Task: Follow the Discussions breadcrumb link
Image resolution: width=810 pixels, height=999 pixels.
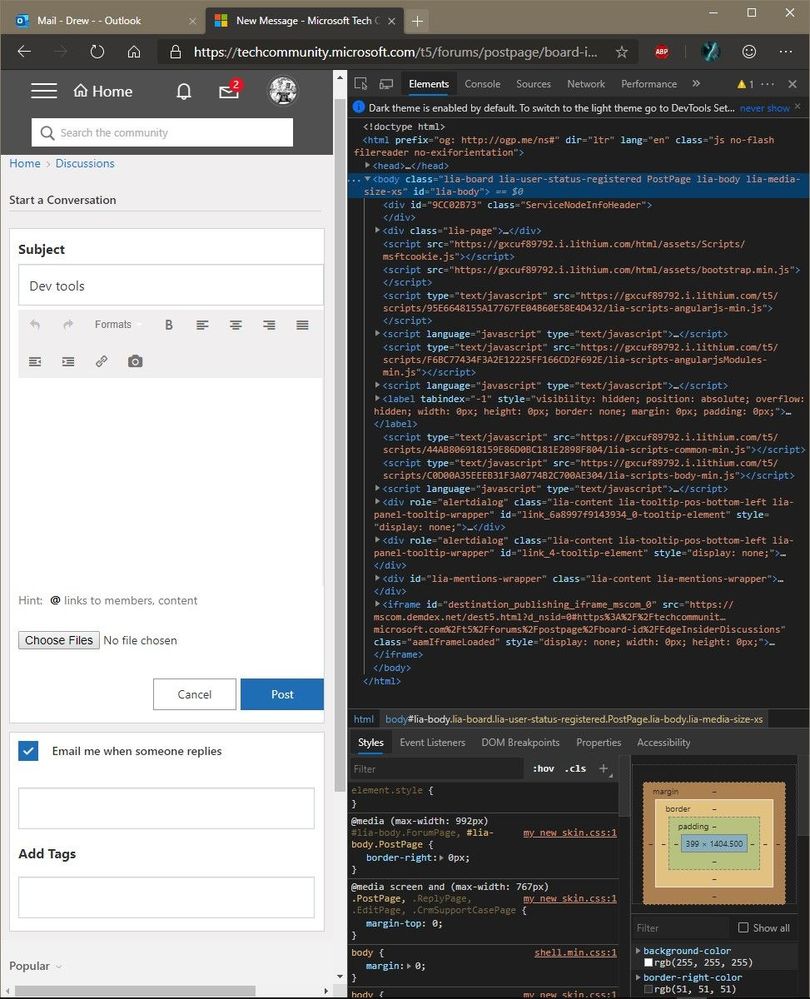Action: [x=85, y=163]
